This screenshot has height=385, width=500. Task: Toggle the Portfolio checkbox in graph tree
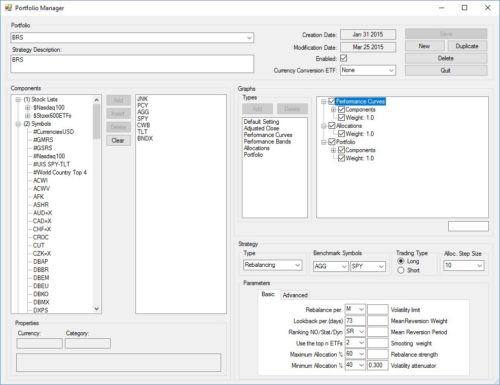click(331, 142)
